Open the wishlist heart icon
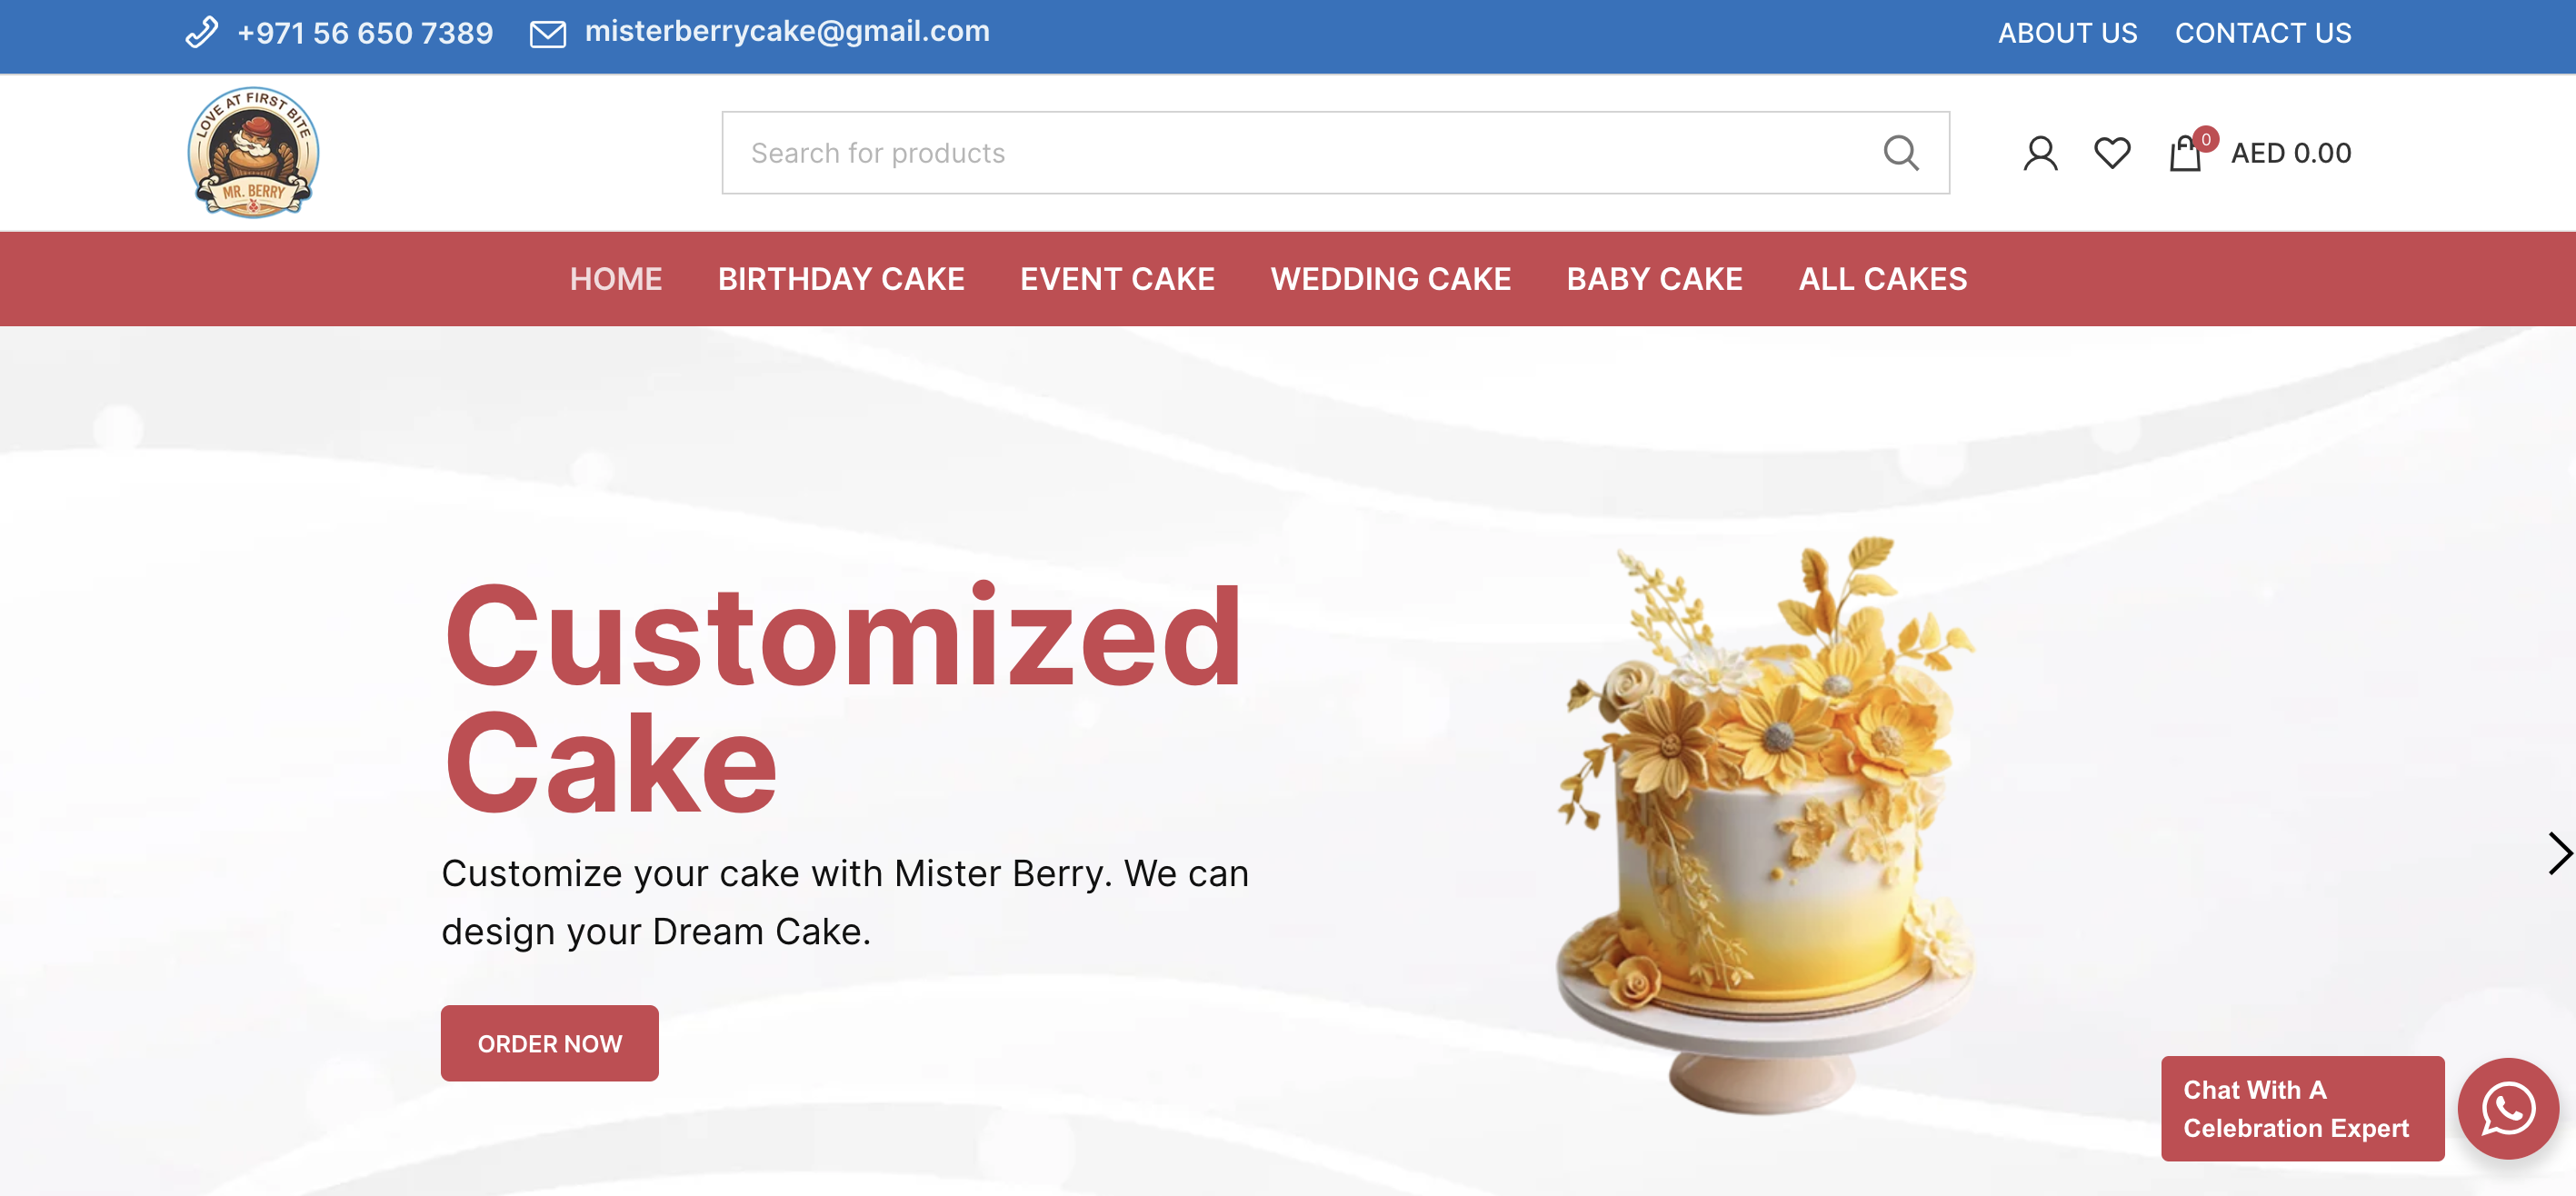The height and width of the screenshot is (1196, 2576). [2112, 153]
